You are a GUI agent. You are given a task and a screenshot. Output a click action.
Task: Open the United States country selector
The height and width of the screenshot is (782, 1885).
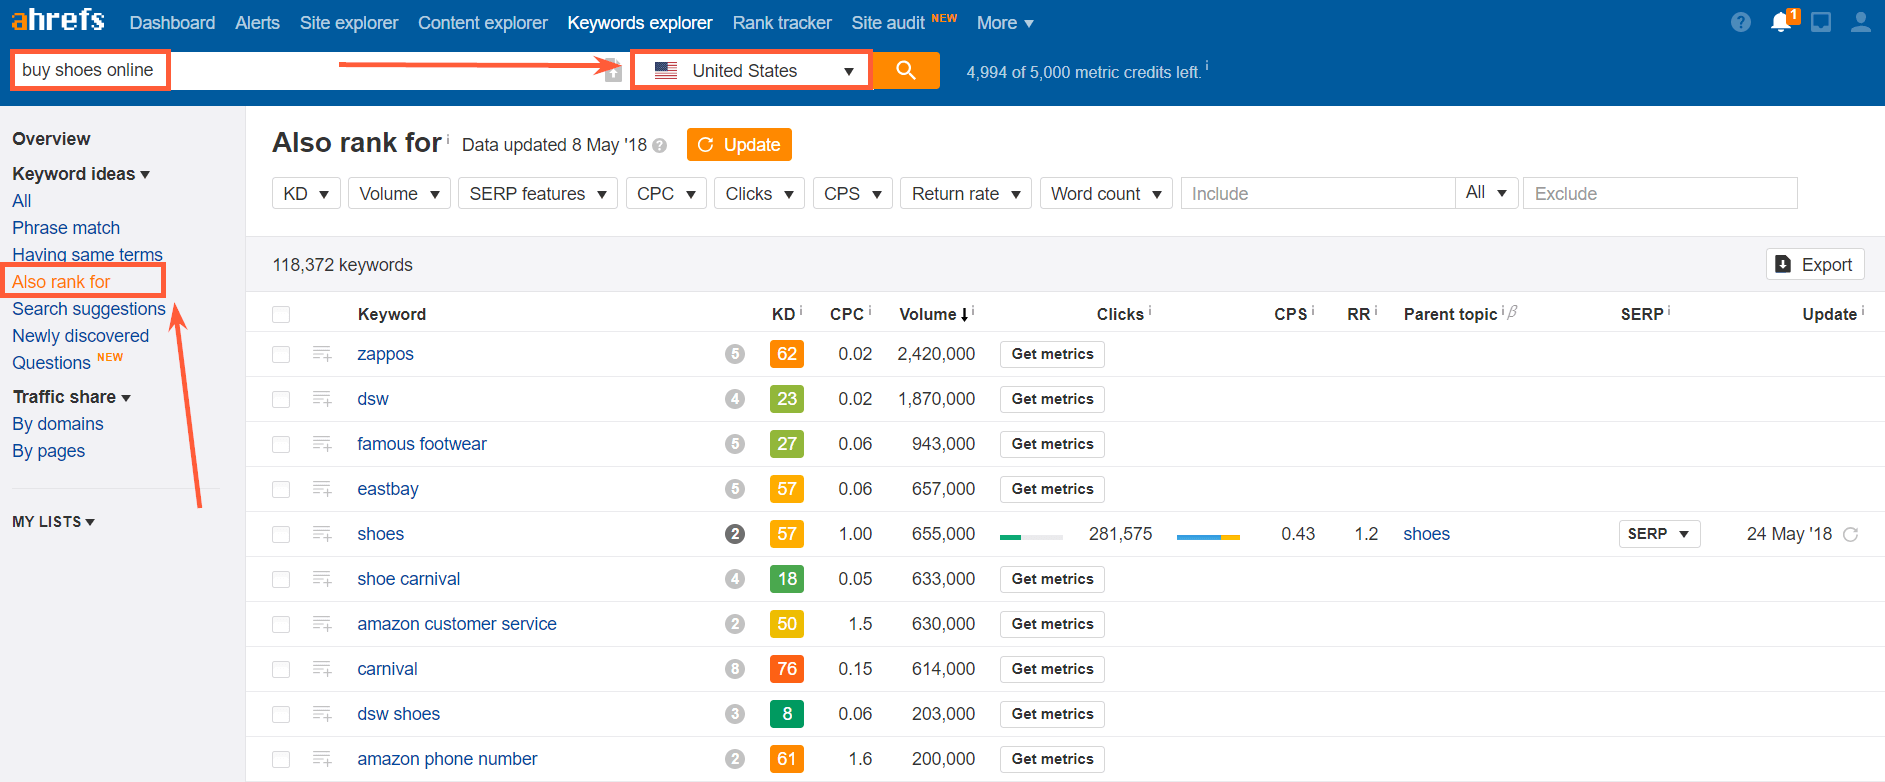click(751, 71)
